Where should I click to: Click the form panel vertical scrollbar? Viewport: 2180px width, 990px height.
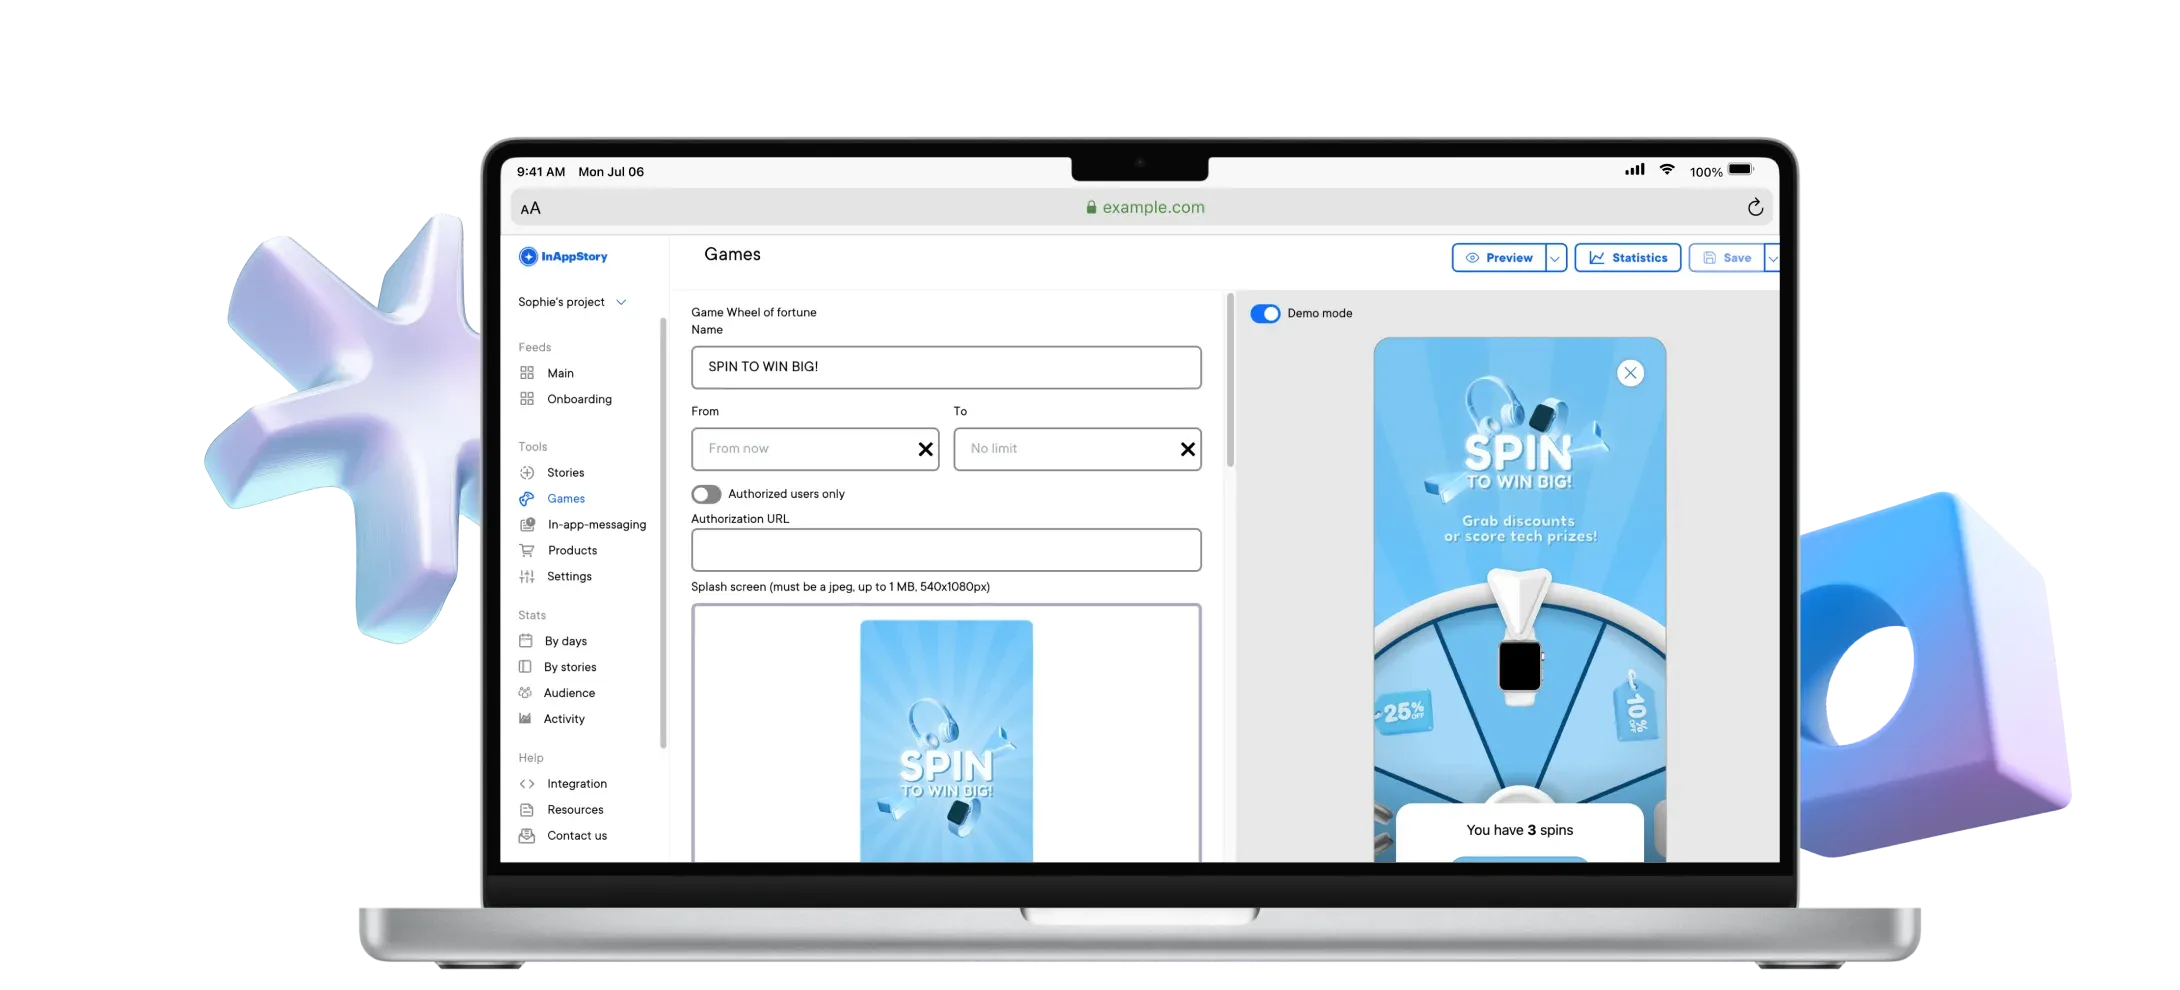(x=1230, y=380)
